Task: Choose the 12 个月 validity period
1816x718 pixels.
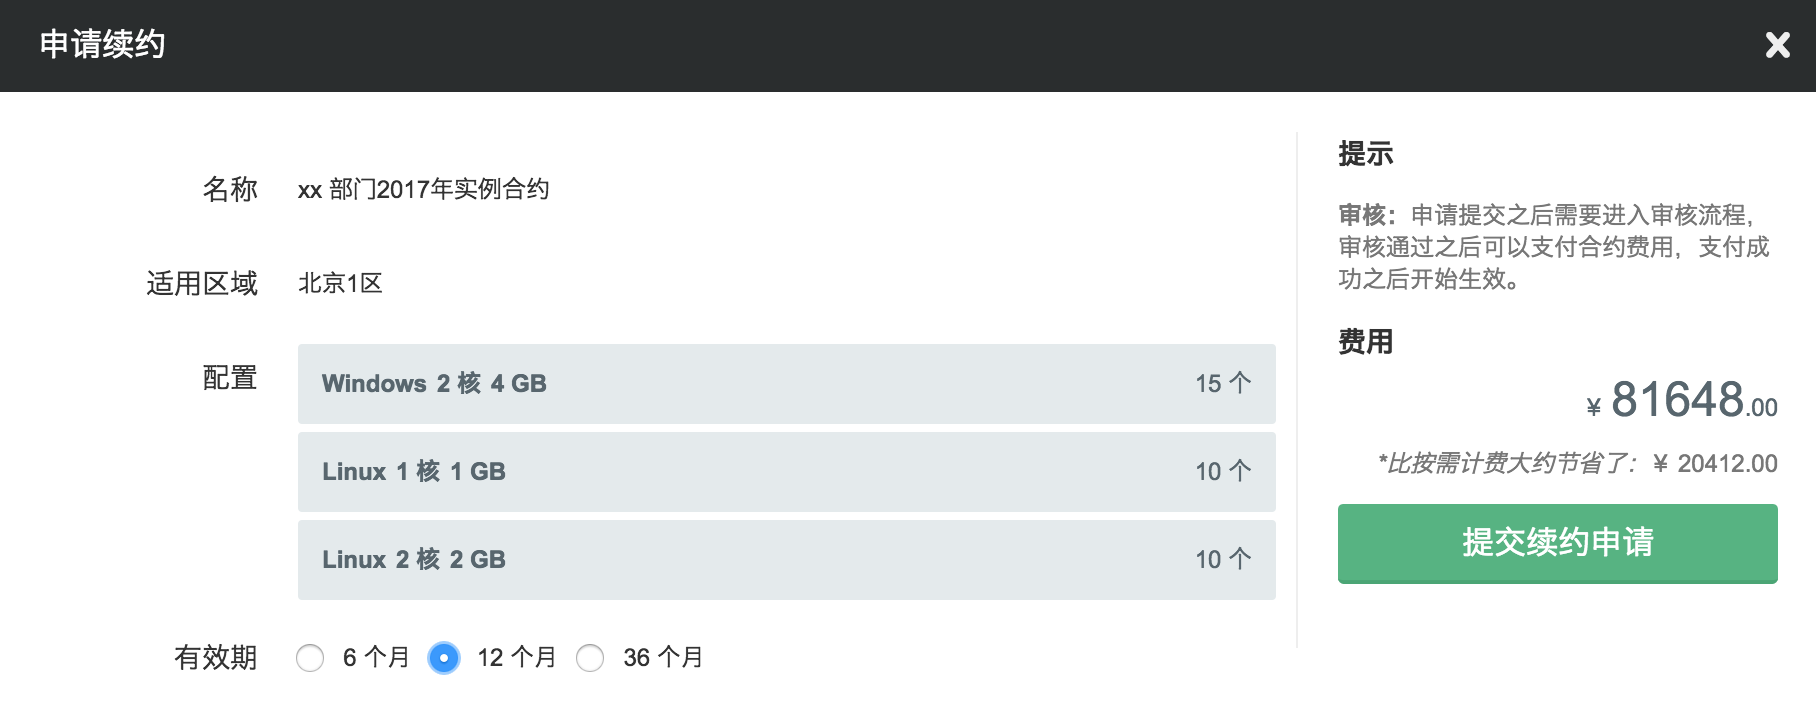Action: (x=444, y=658)
